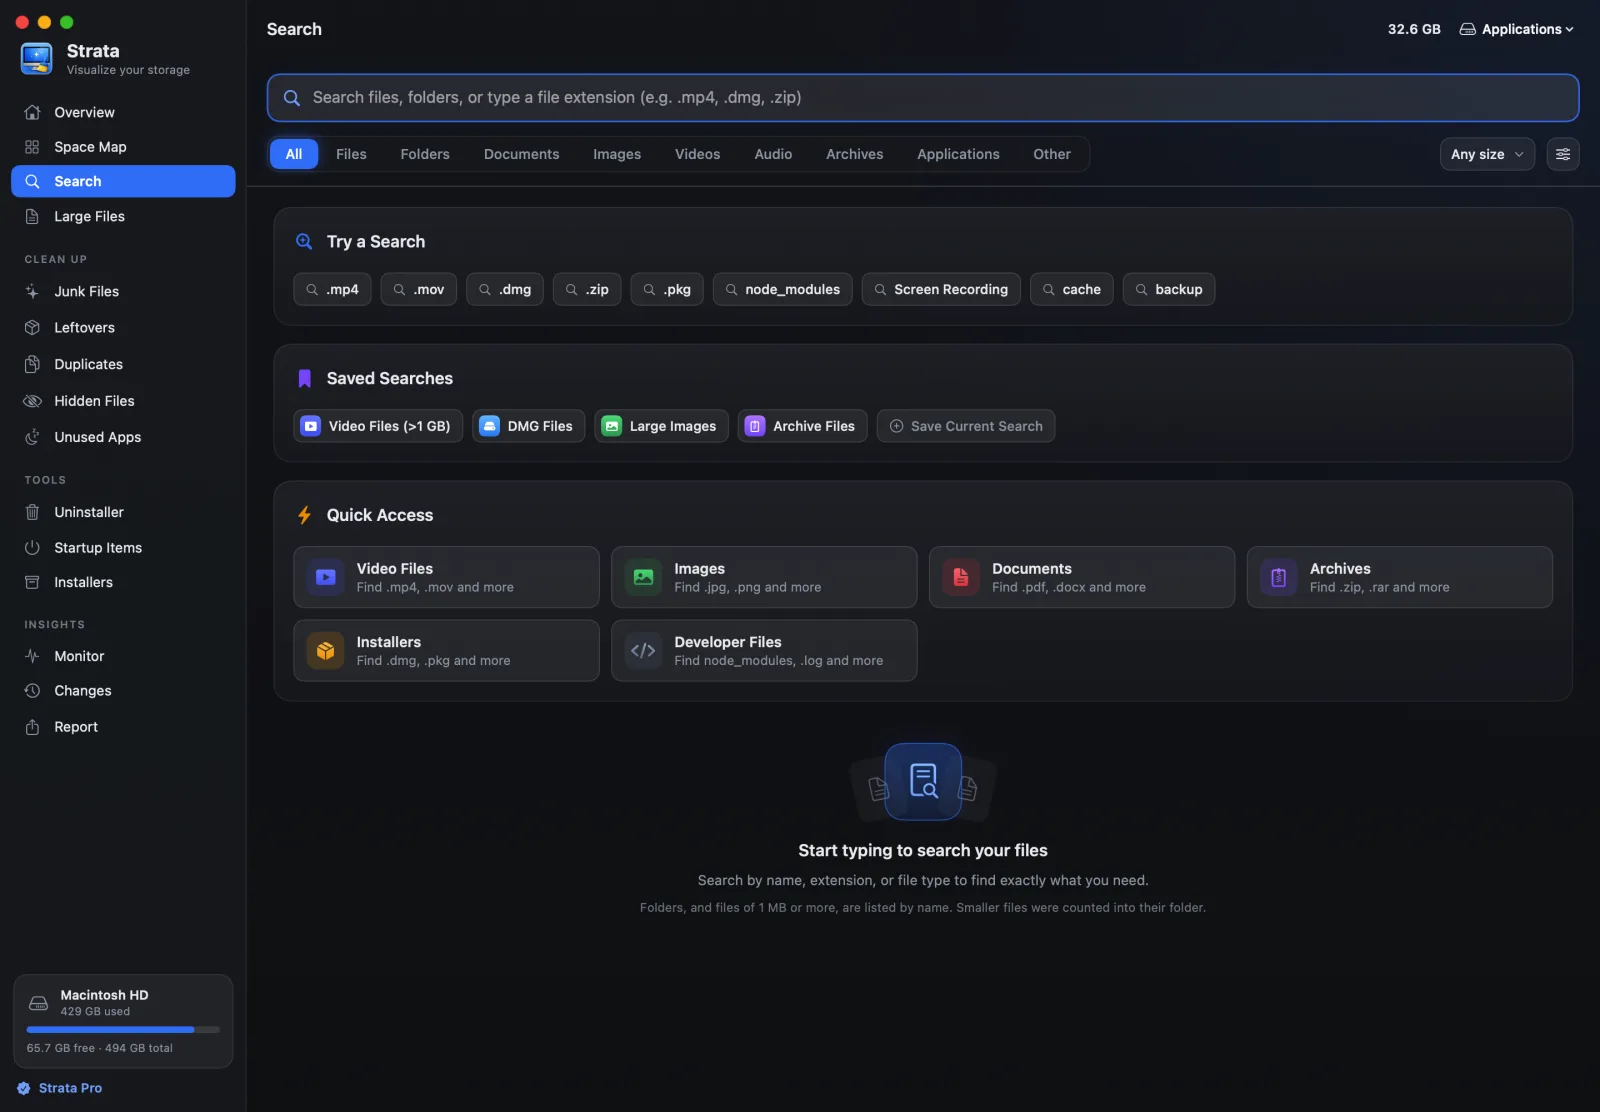Open the Applications location dropdown
The height and width of the screenshot is (1112, 1600).
coord(1516,29)
